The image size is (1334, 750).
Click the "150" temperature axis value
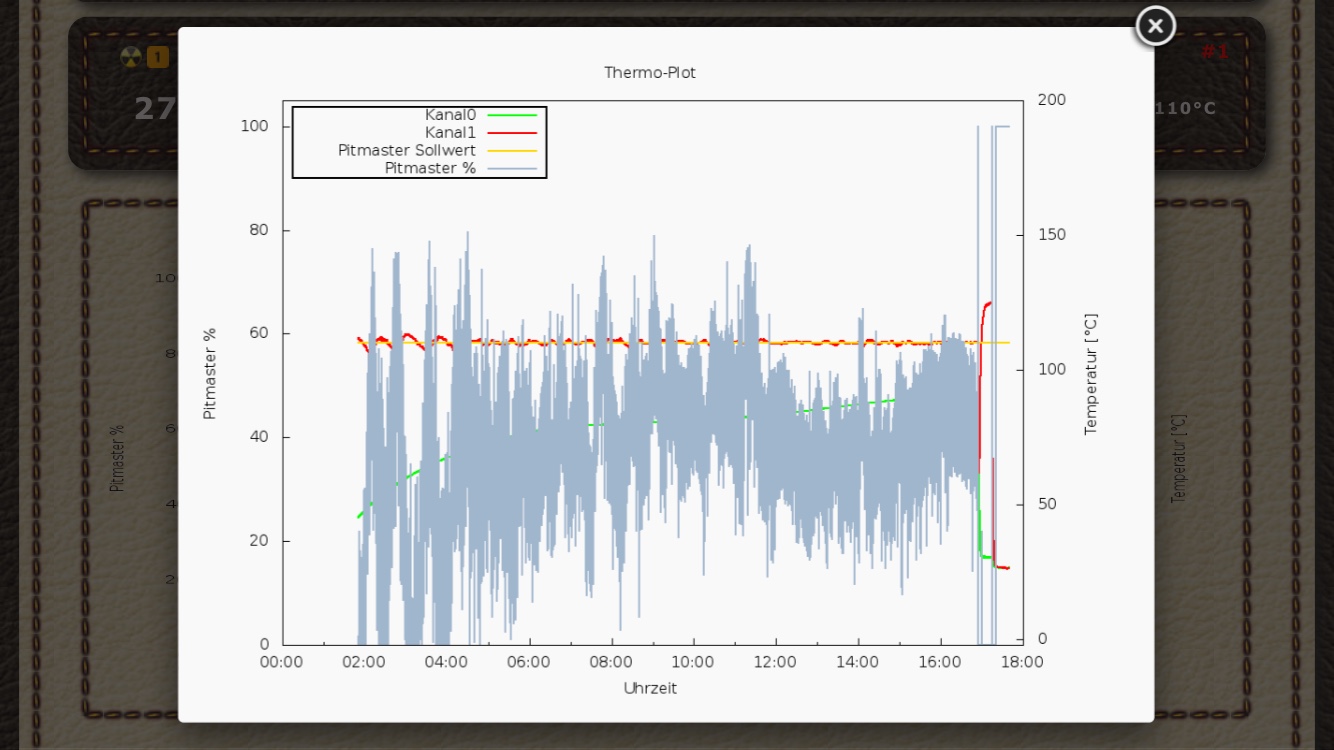[1052, 235]
